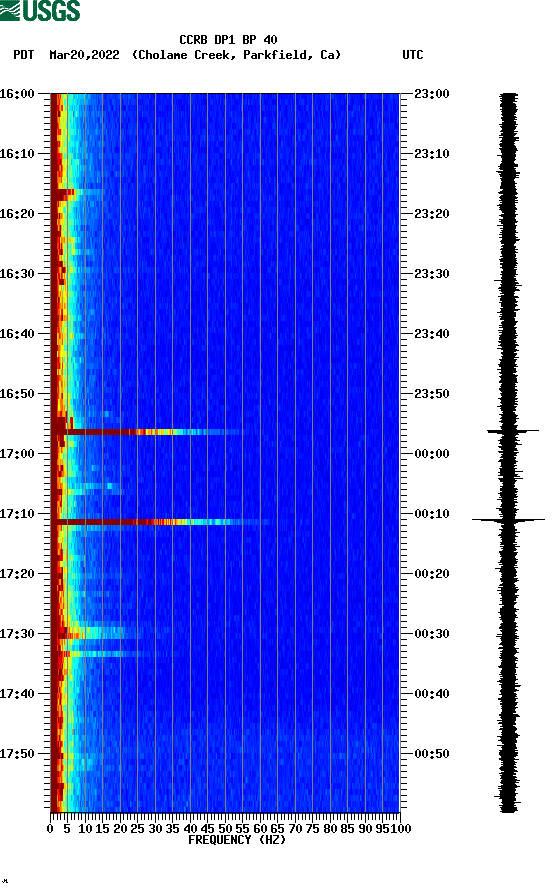
Task: Click the '16:30' PDT time label
Action: click(17, 274)
